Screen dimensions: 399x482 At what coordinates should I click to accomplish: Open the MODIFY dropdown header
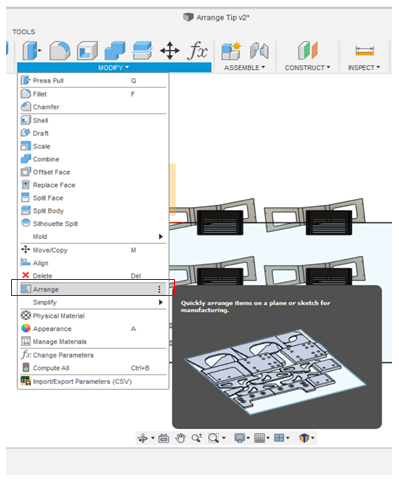point(114,68)
